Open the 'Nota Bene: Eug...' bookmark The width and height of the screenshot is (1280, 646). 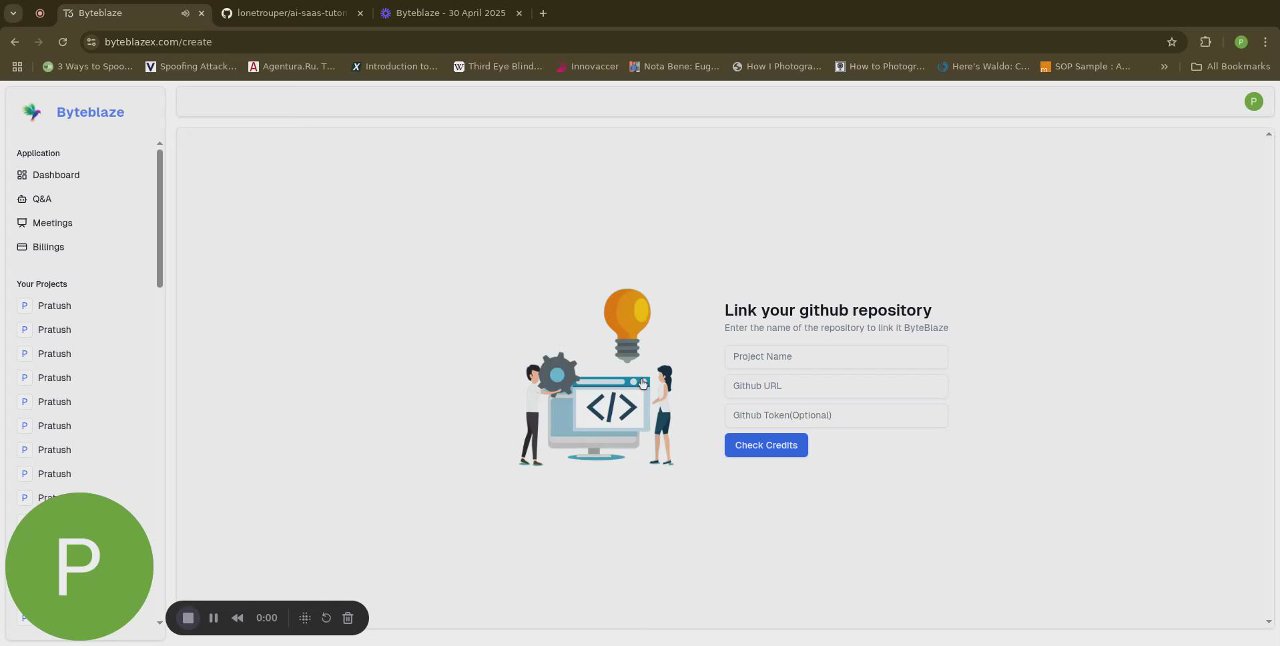point(674,67)
